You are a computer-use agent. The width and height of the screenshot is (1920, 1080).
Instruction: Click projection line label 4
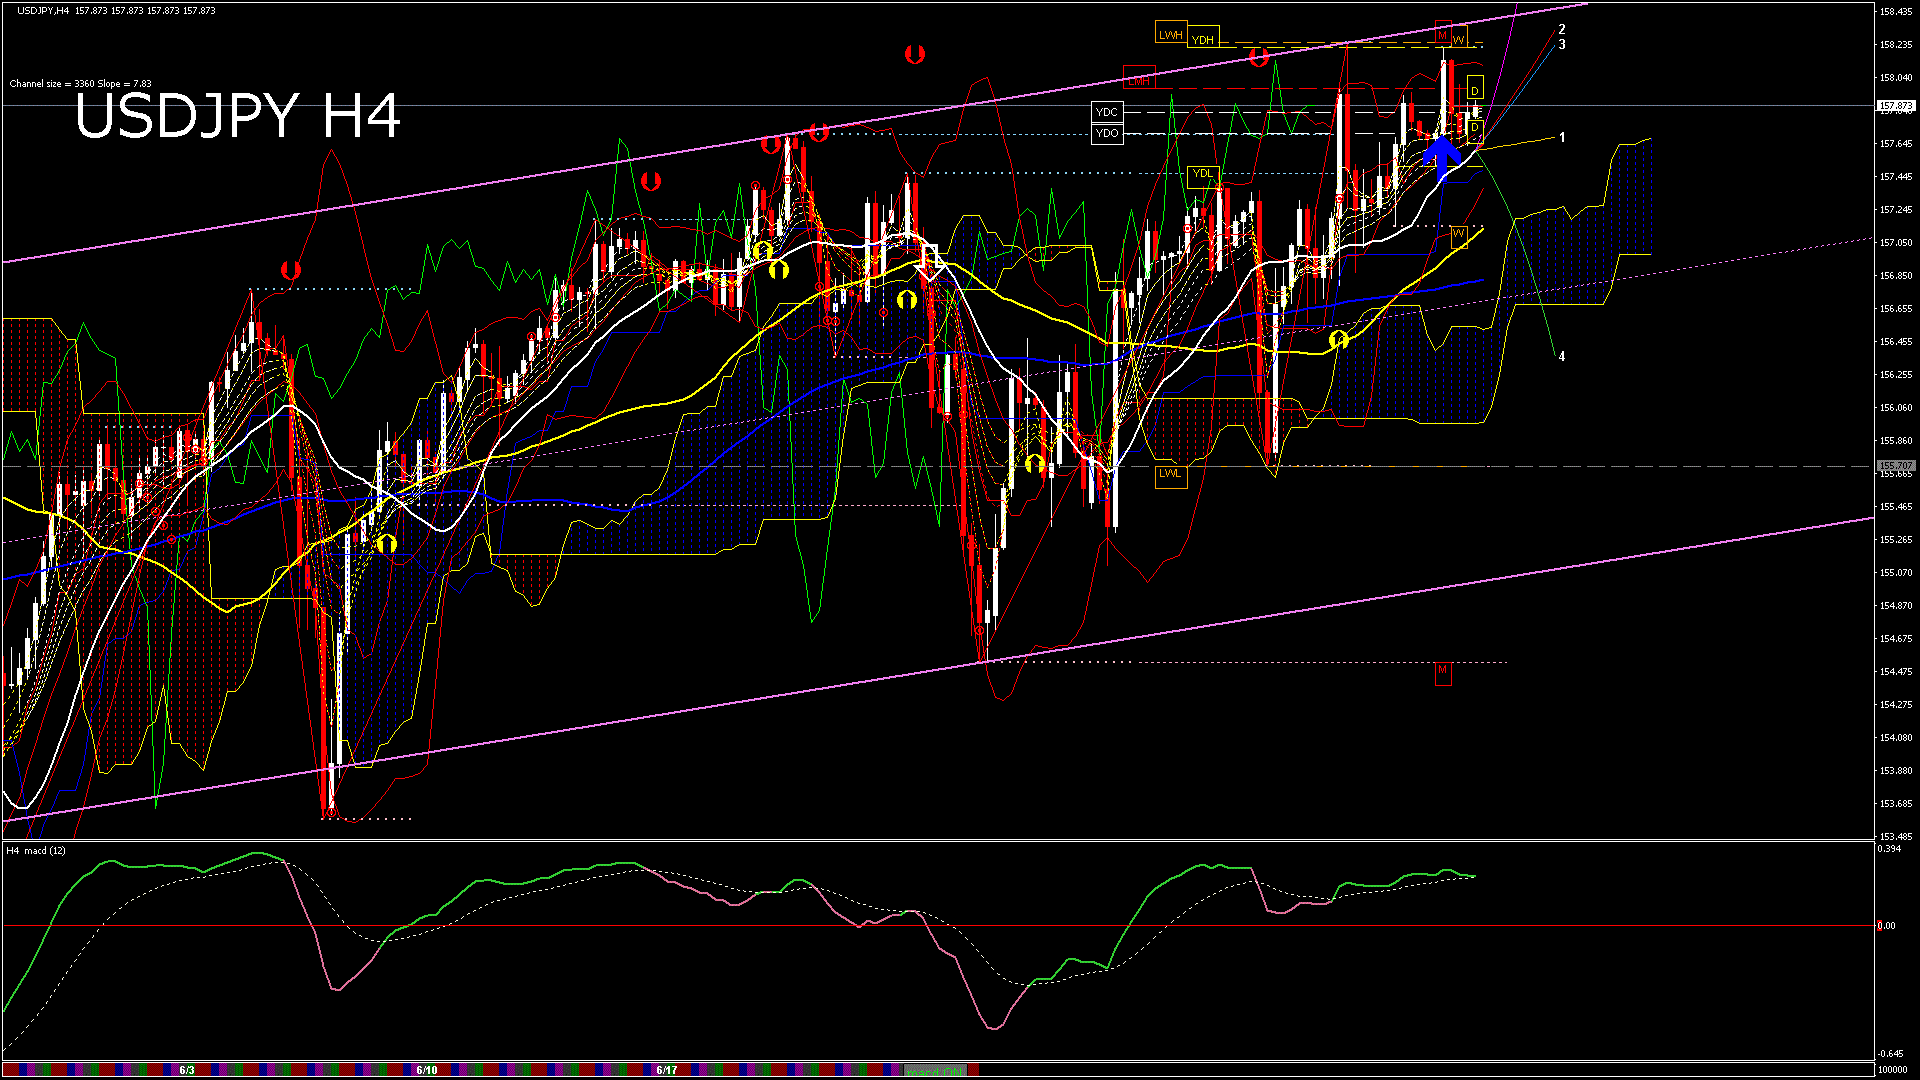(x=1562, y=356)
